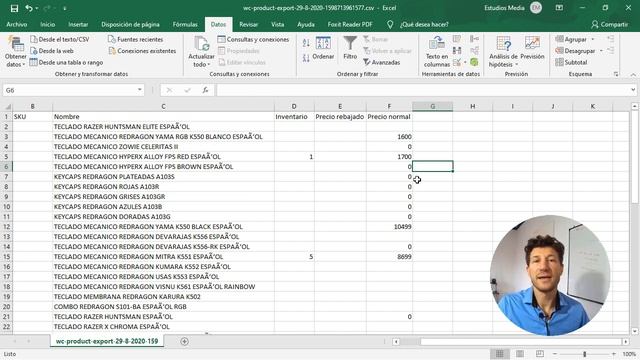640x360 pixels.
Task: Open Desagrupar dropdown arrow
Action: 601,51
